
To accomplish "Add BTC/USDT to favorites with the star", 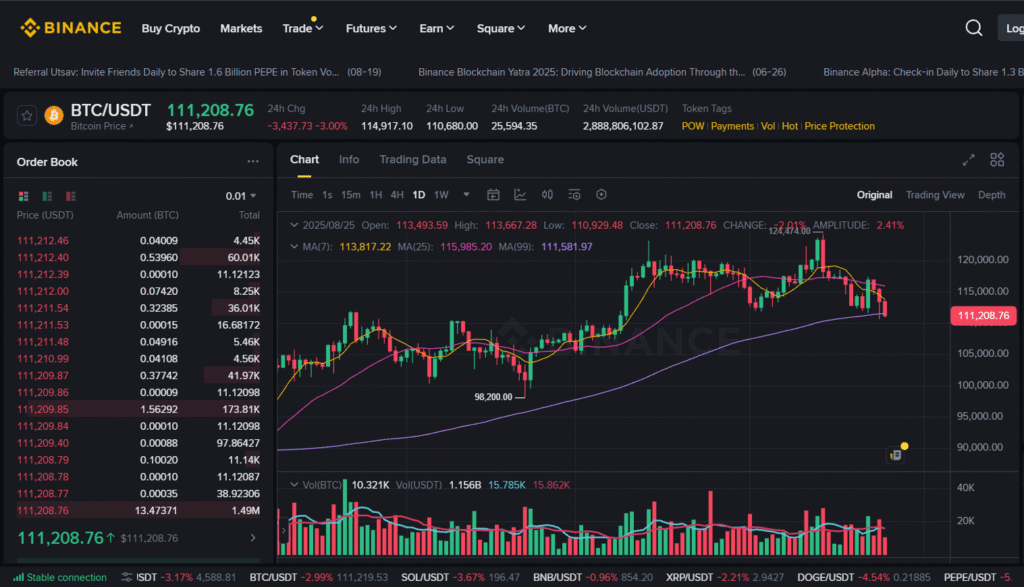I will pos(27,116).
